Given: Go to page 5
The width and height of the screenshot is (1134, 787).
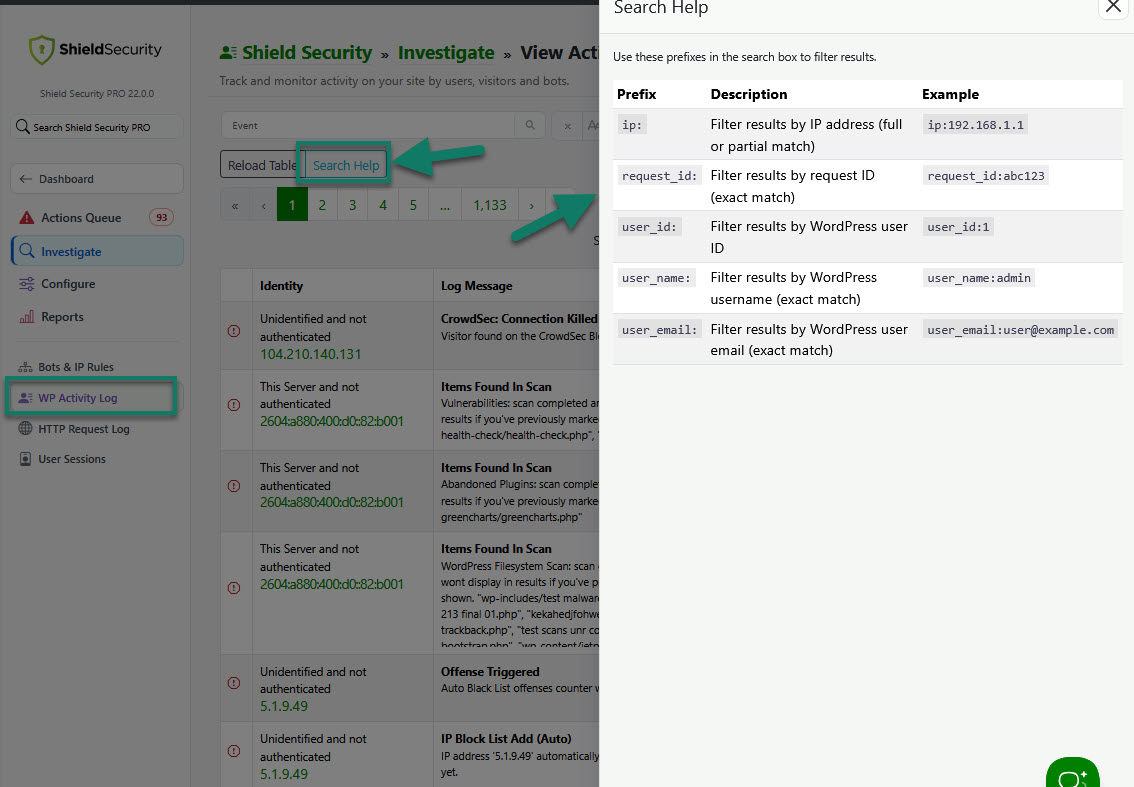Looking at the screenshot, I should click(x=414, y=205).
